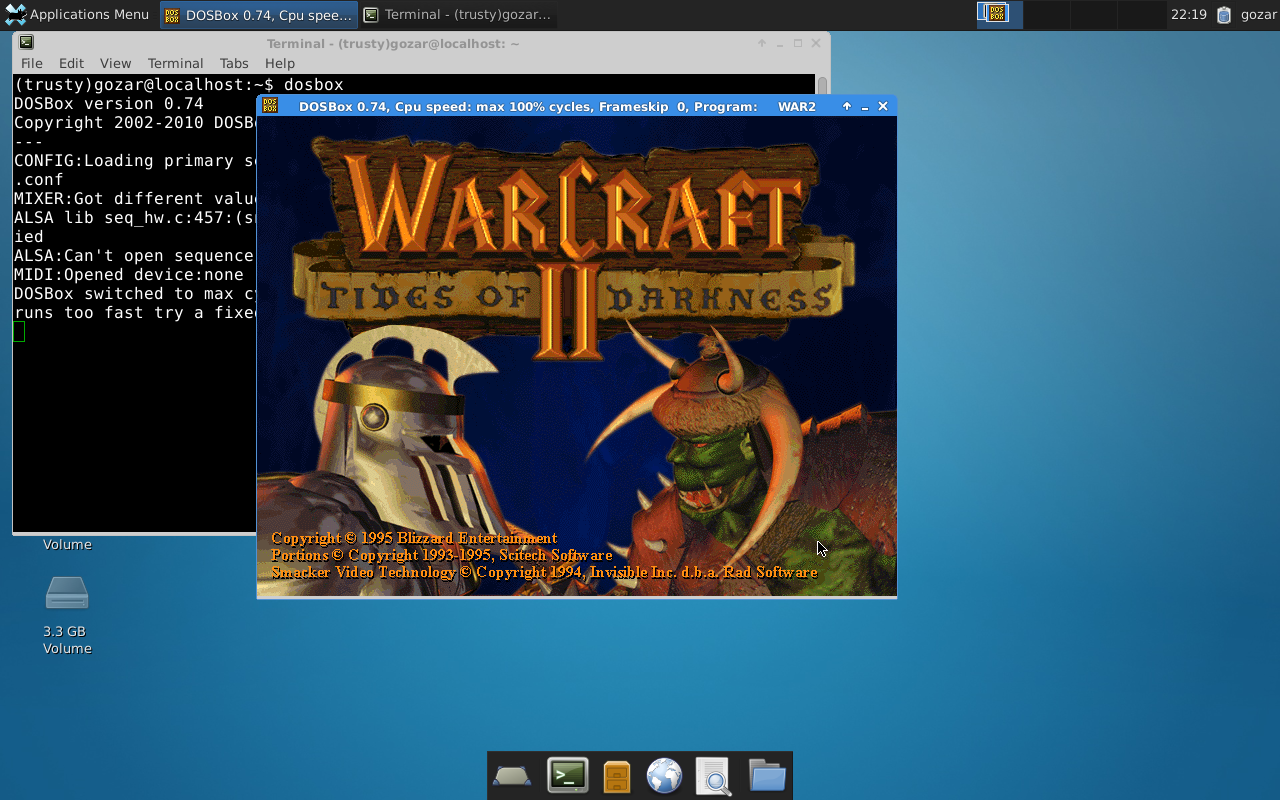Select the 3.3 GB Volume desktop icon

(x=67, y=614)
